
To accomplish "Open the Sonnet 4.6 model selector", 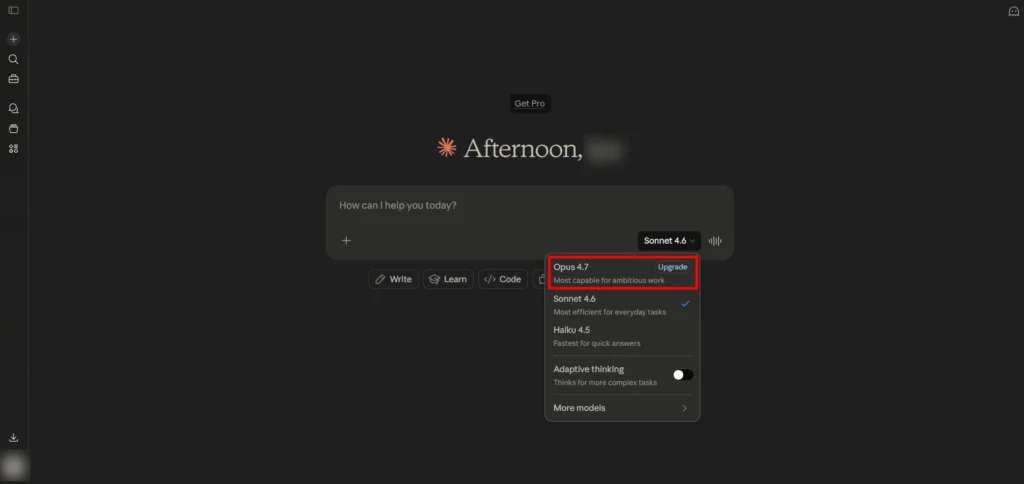I will click(669, 241).
